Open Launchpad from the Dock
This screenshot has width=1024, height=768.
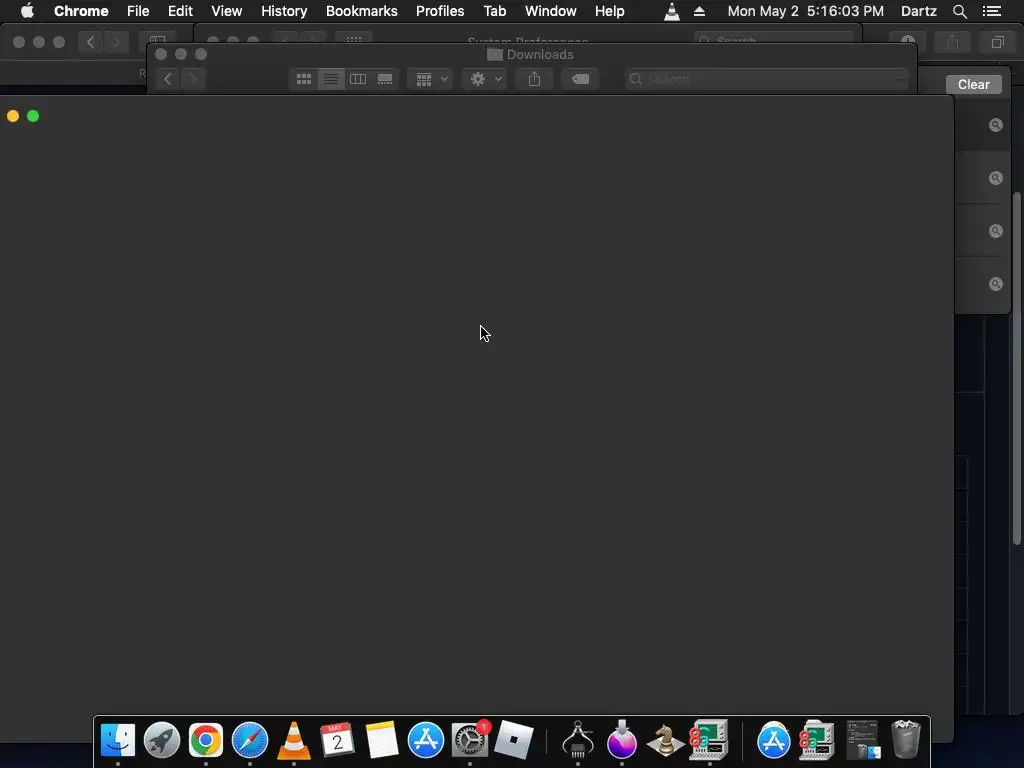[x=162, y=740]
